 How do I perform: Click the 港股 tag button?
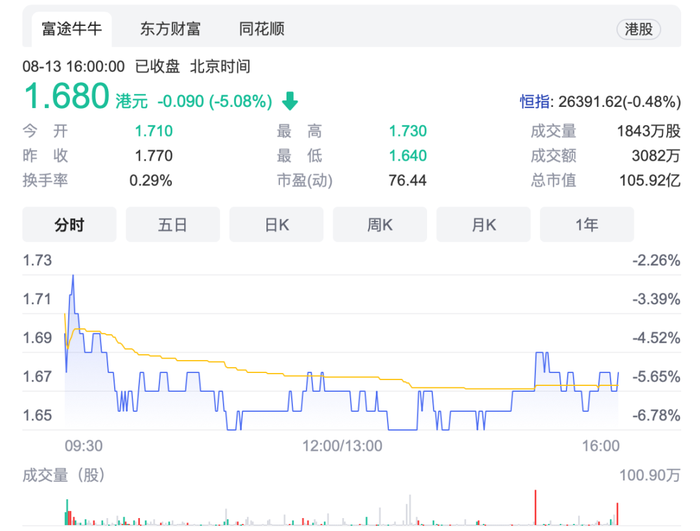point(638,29)
